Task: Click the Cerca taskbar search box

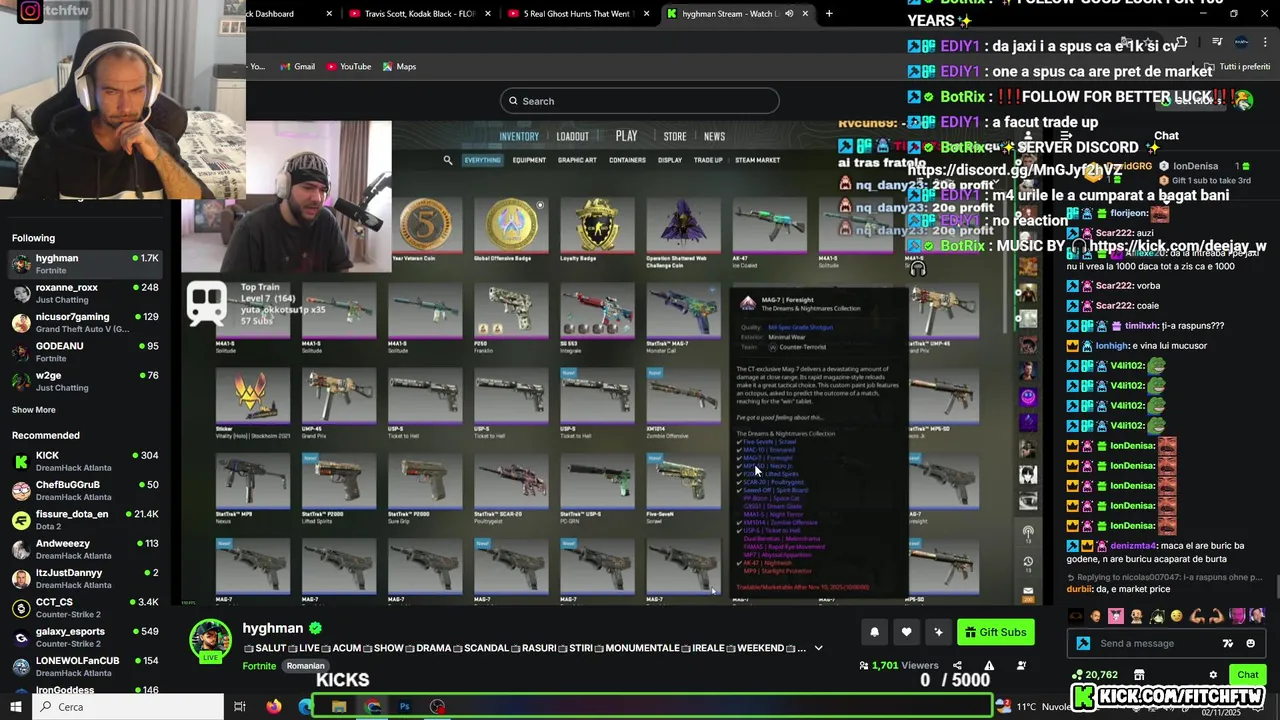Action: [128, 707]
